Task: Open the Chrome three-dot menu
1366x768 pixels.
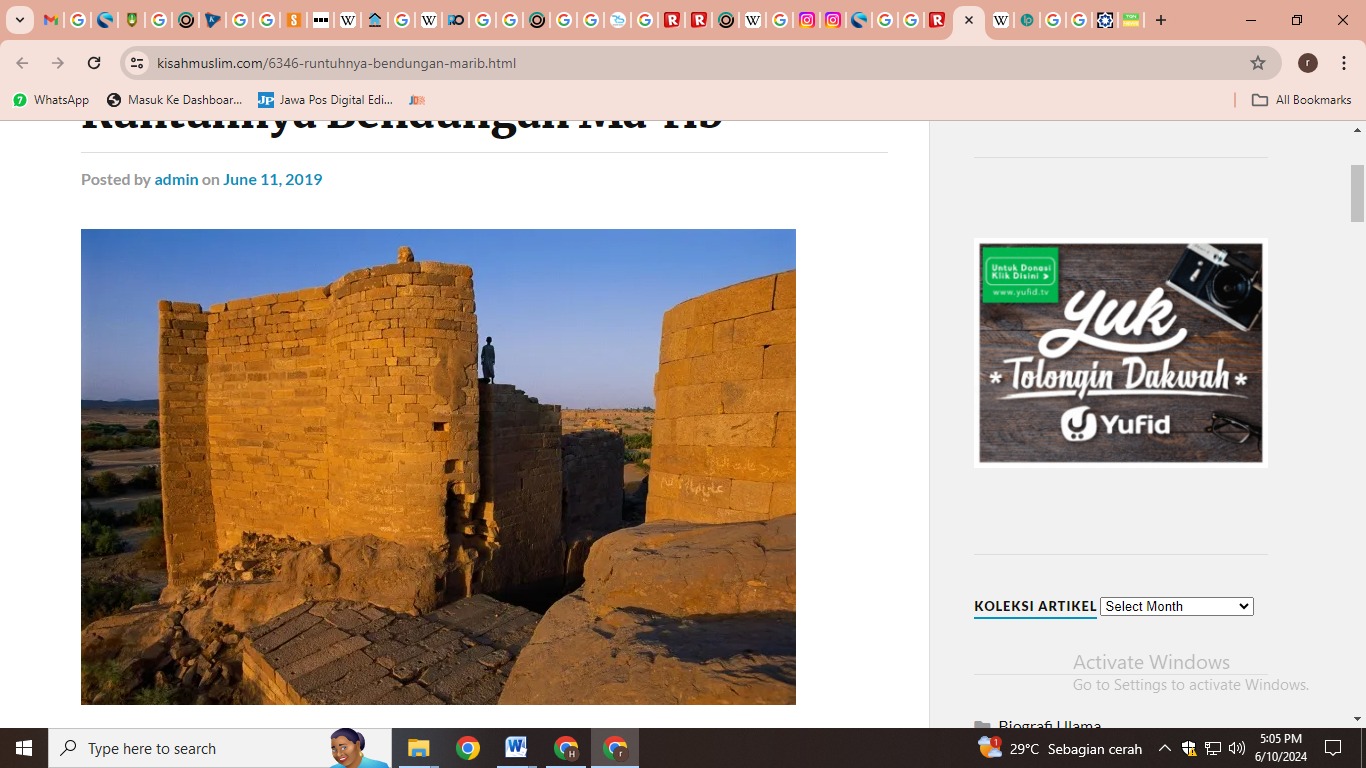Action: [x=1343, y=63]
